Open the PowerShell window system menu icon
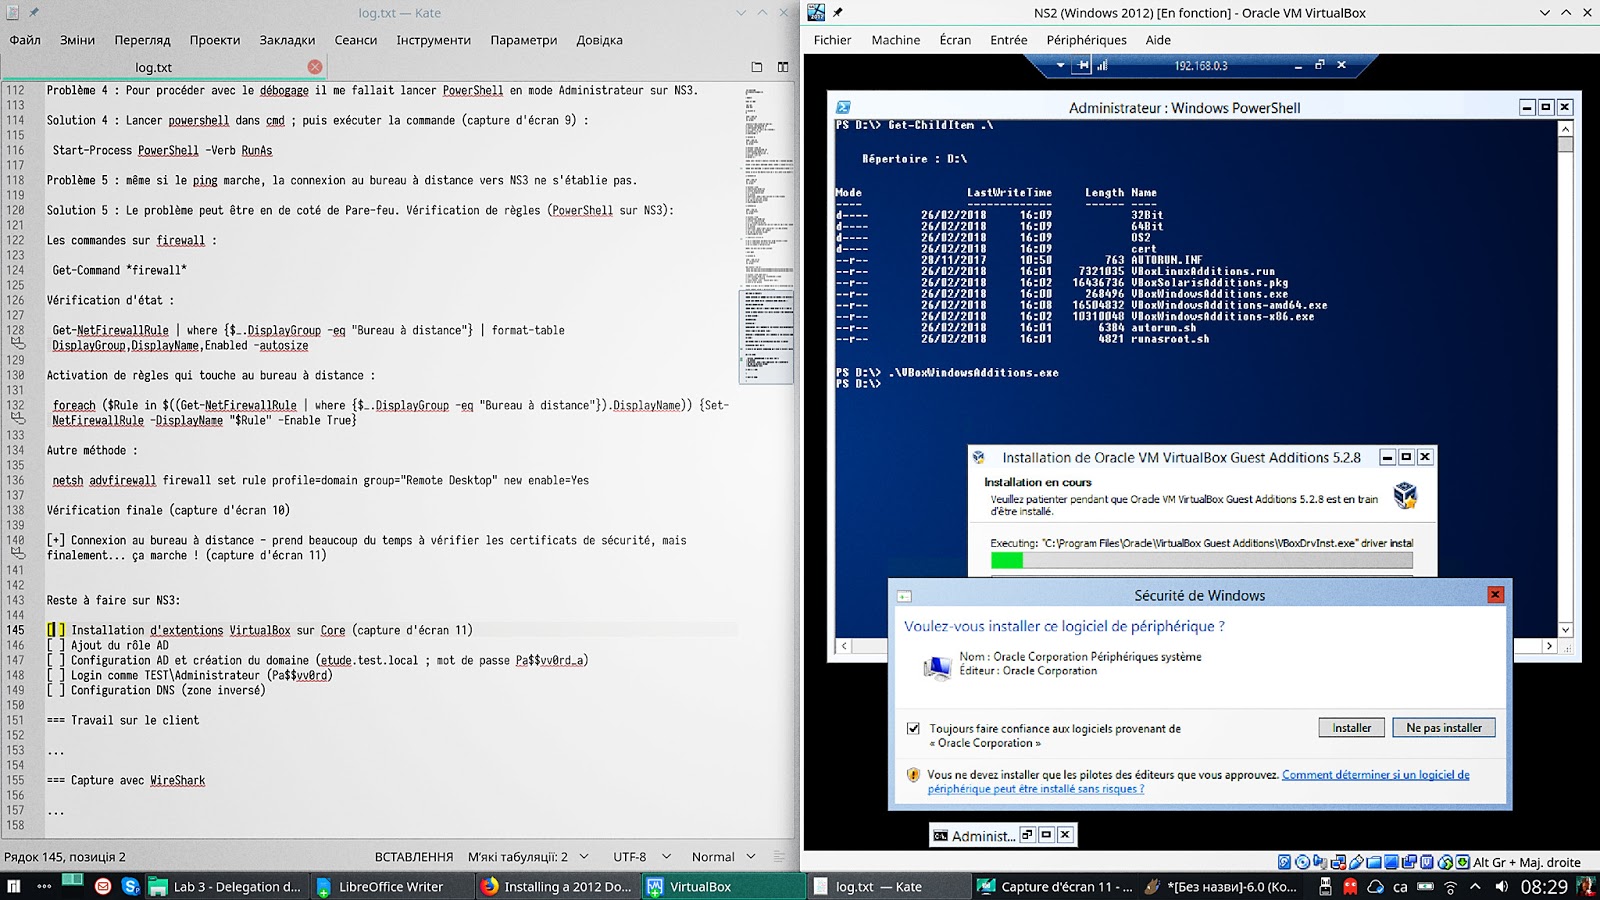 (843, 108)
